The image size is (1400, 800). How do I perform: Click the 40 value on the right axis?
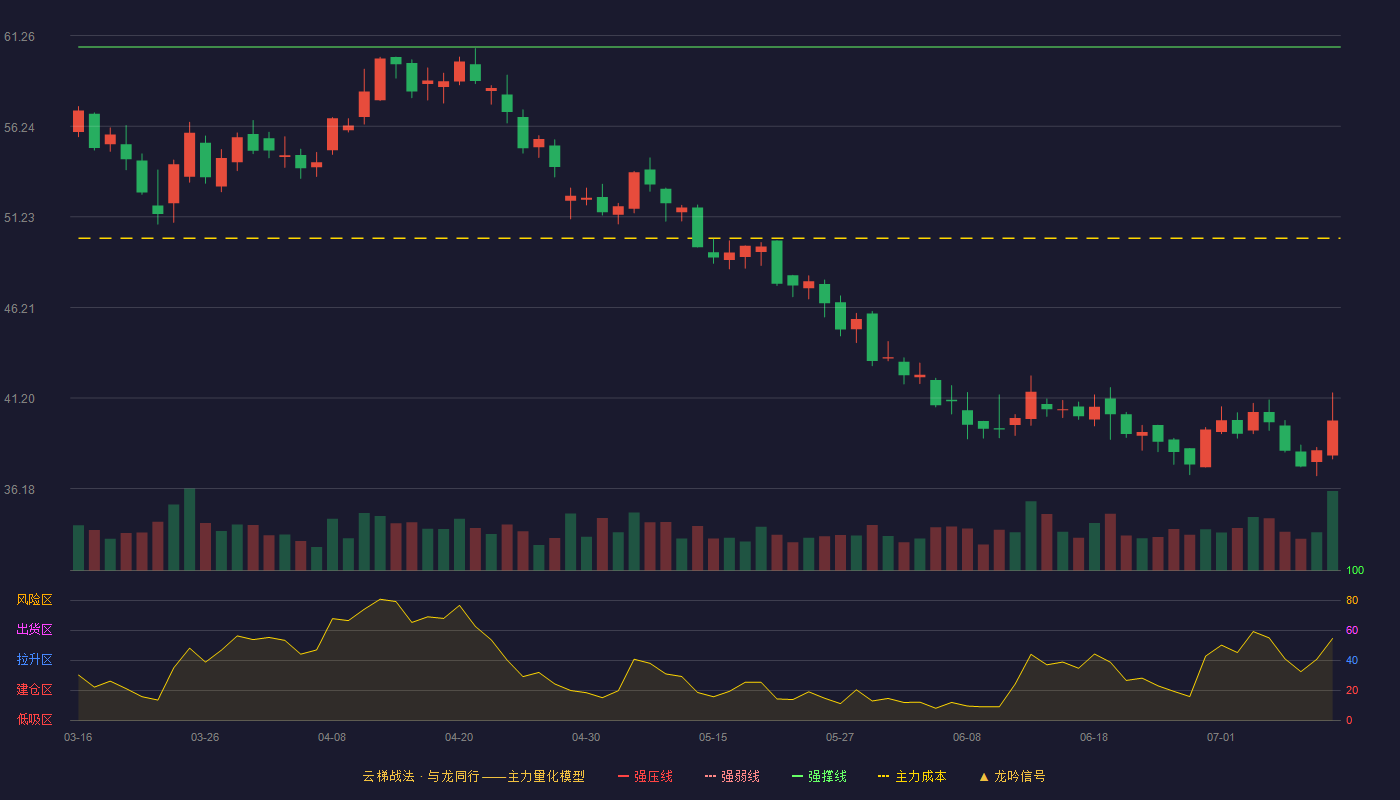pyautogui.click(x=1352, y=660)
